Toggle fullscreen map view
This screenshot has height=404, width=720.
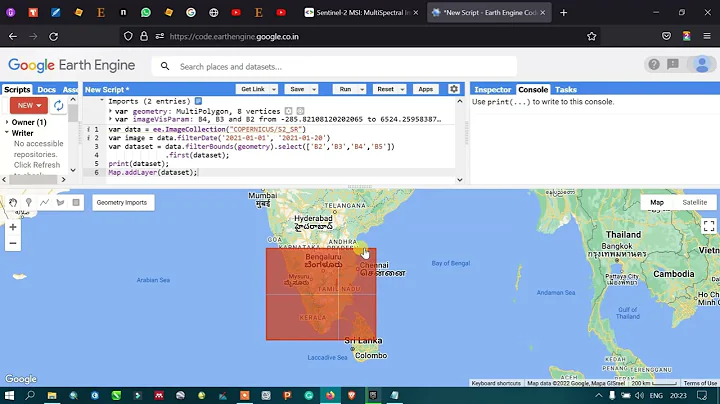pos(709,226)
